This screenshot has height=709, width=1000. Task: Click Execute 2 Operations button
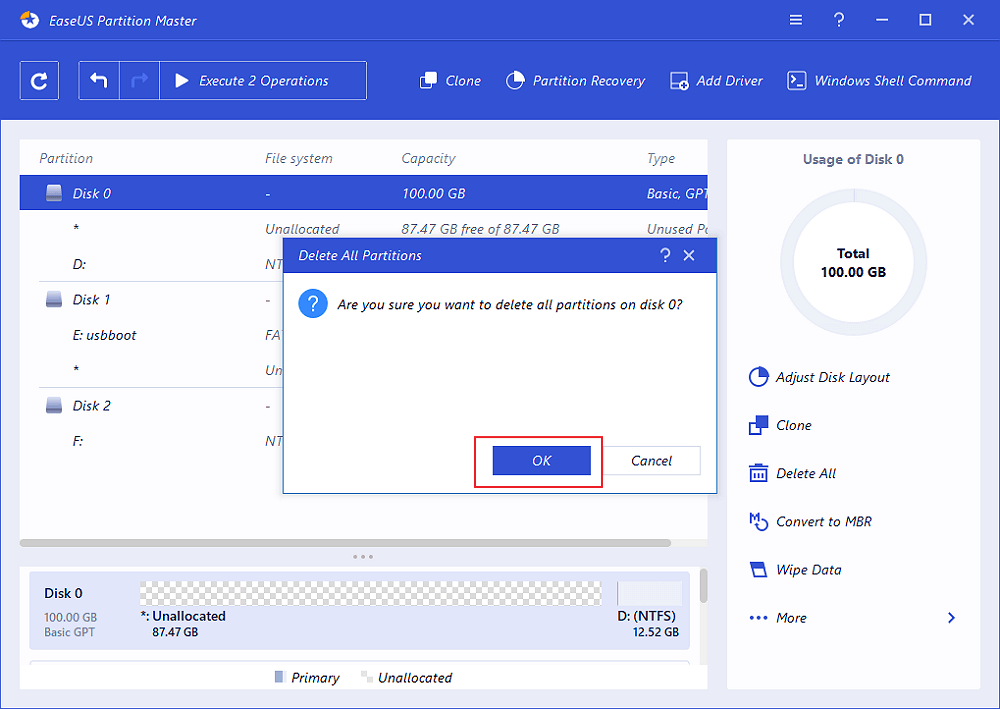coord(253,81)
